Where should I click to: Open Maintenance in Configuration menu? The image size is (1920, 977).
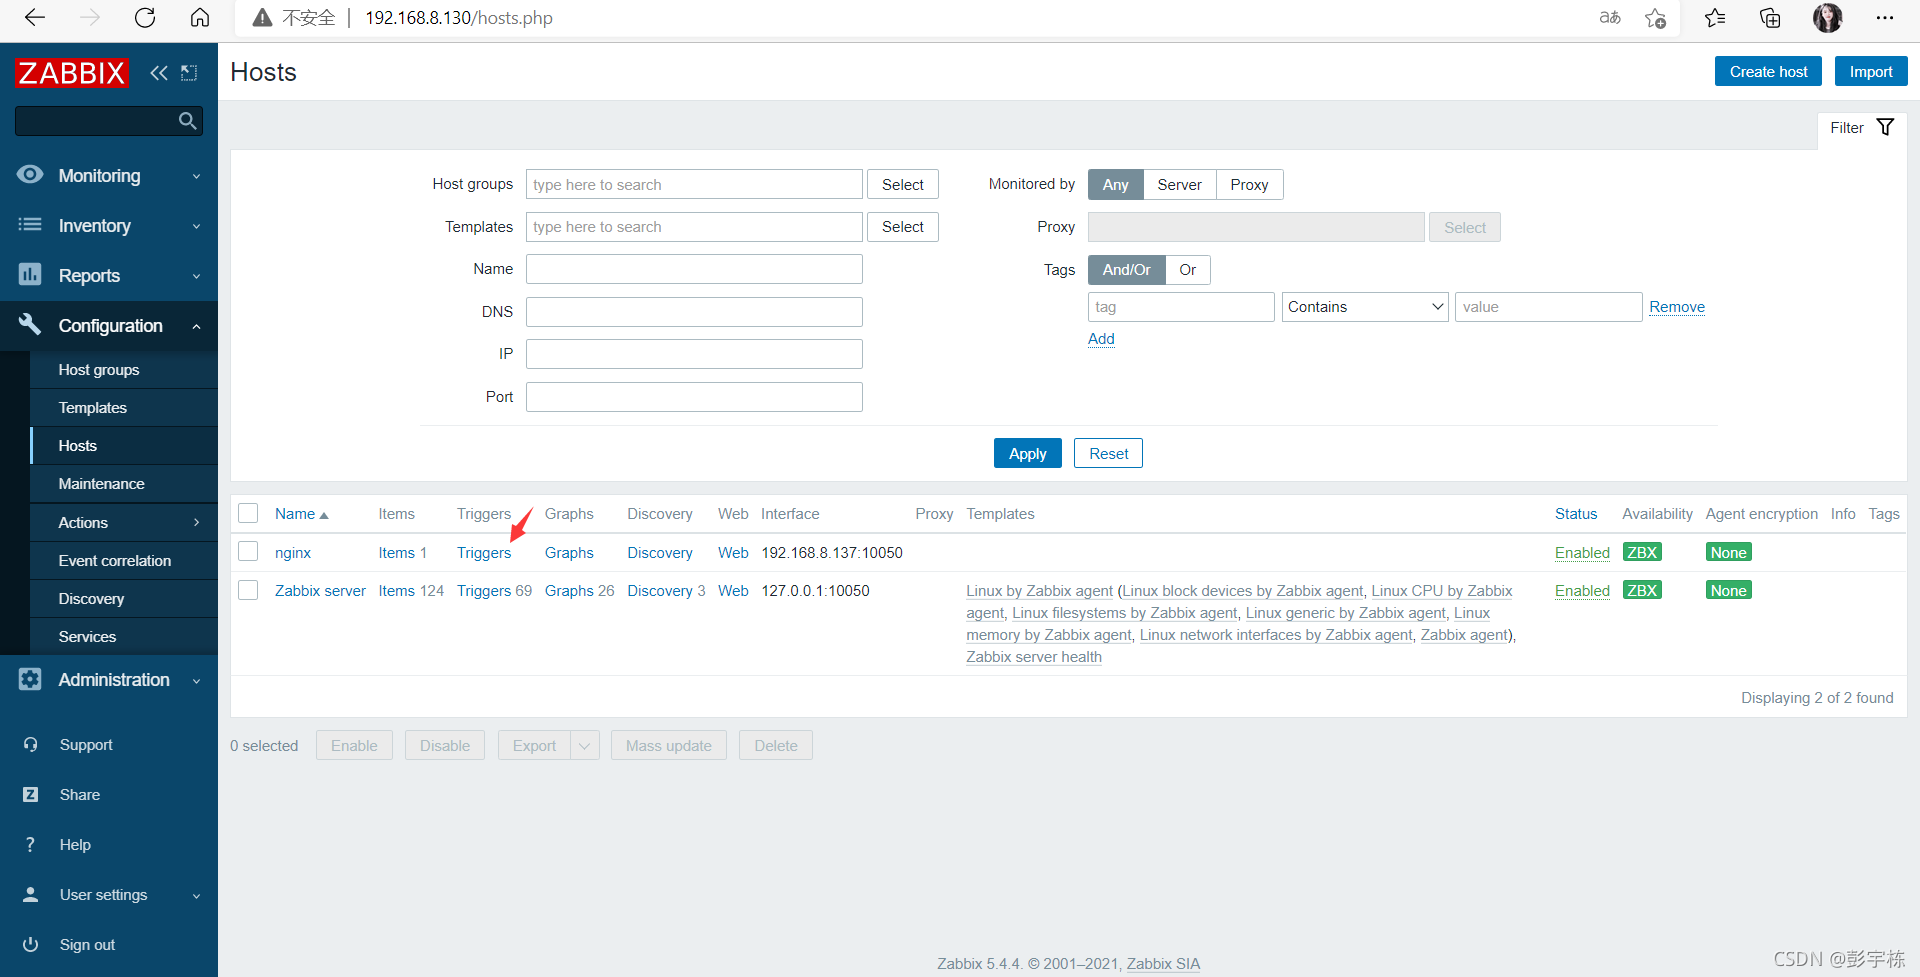[124, 484]
